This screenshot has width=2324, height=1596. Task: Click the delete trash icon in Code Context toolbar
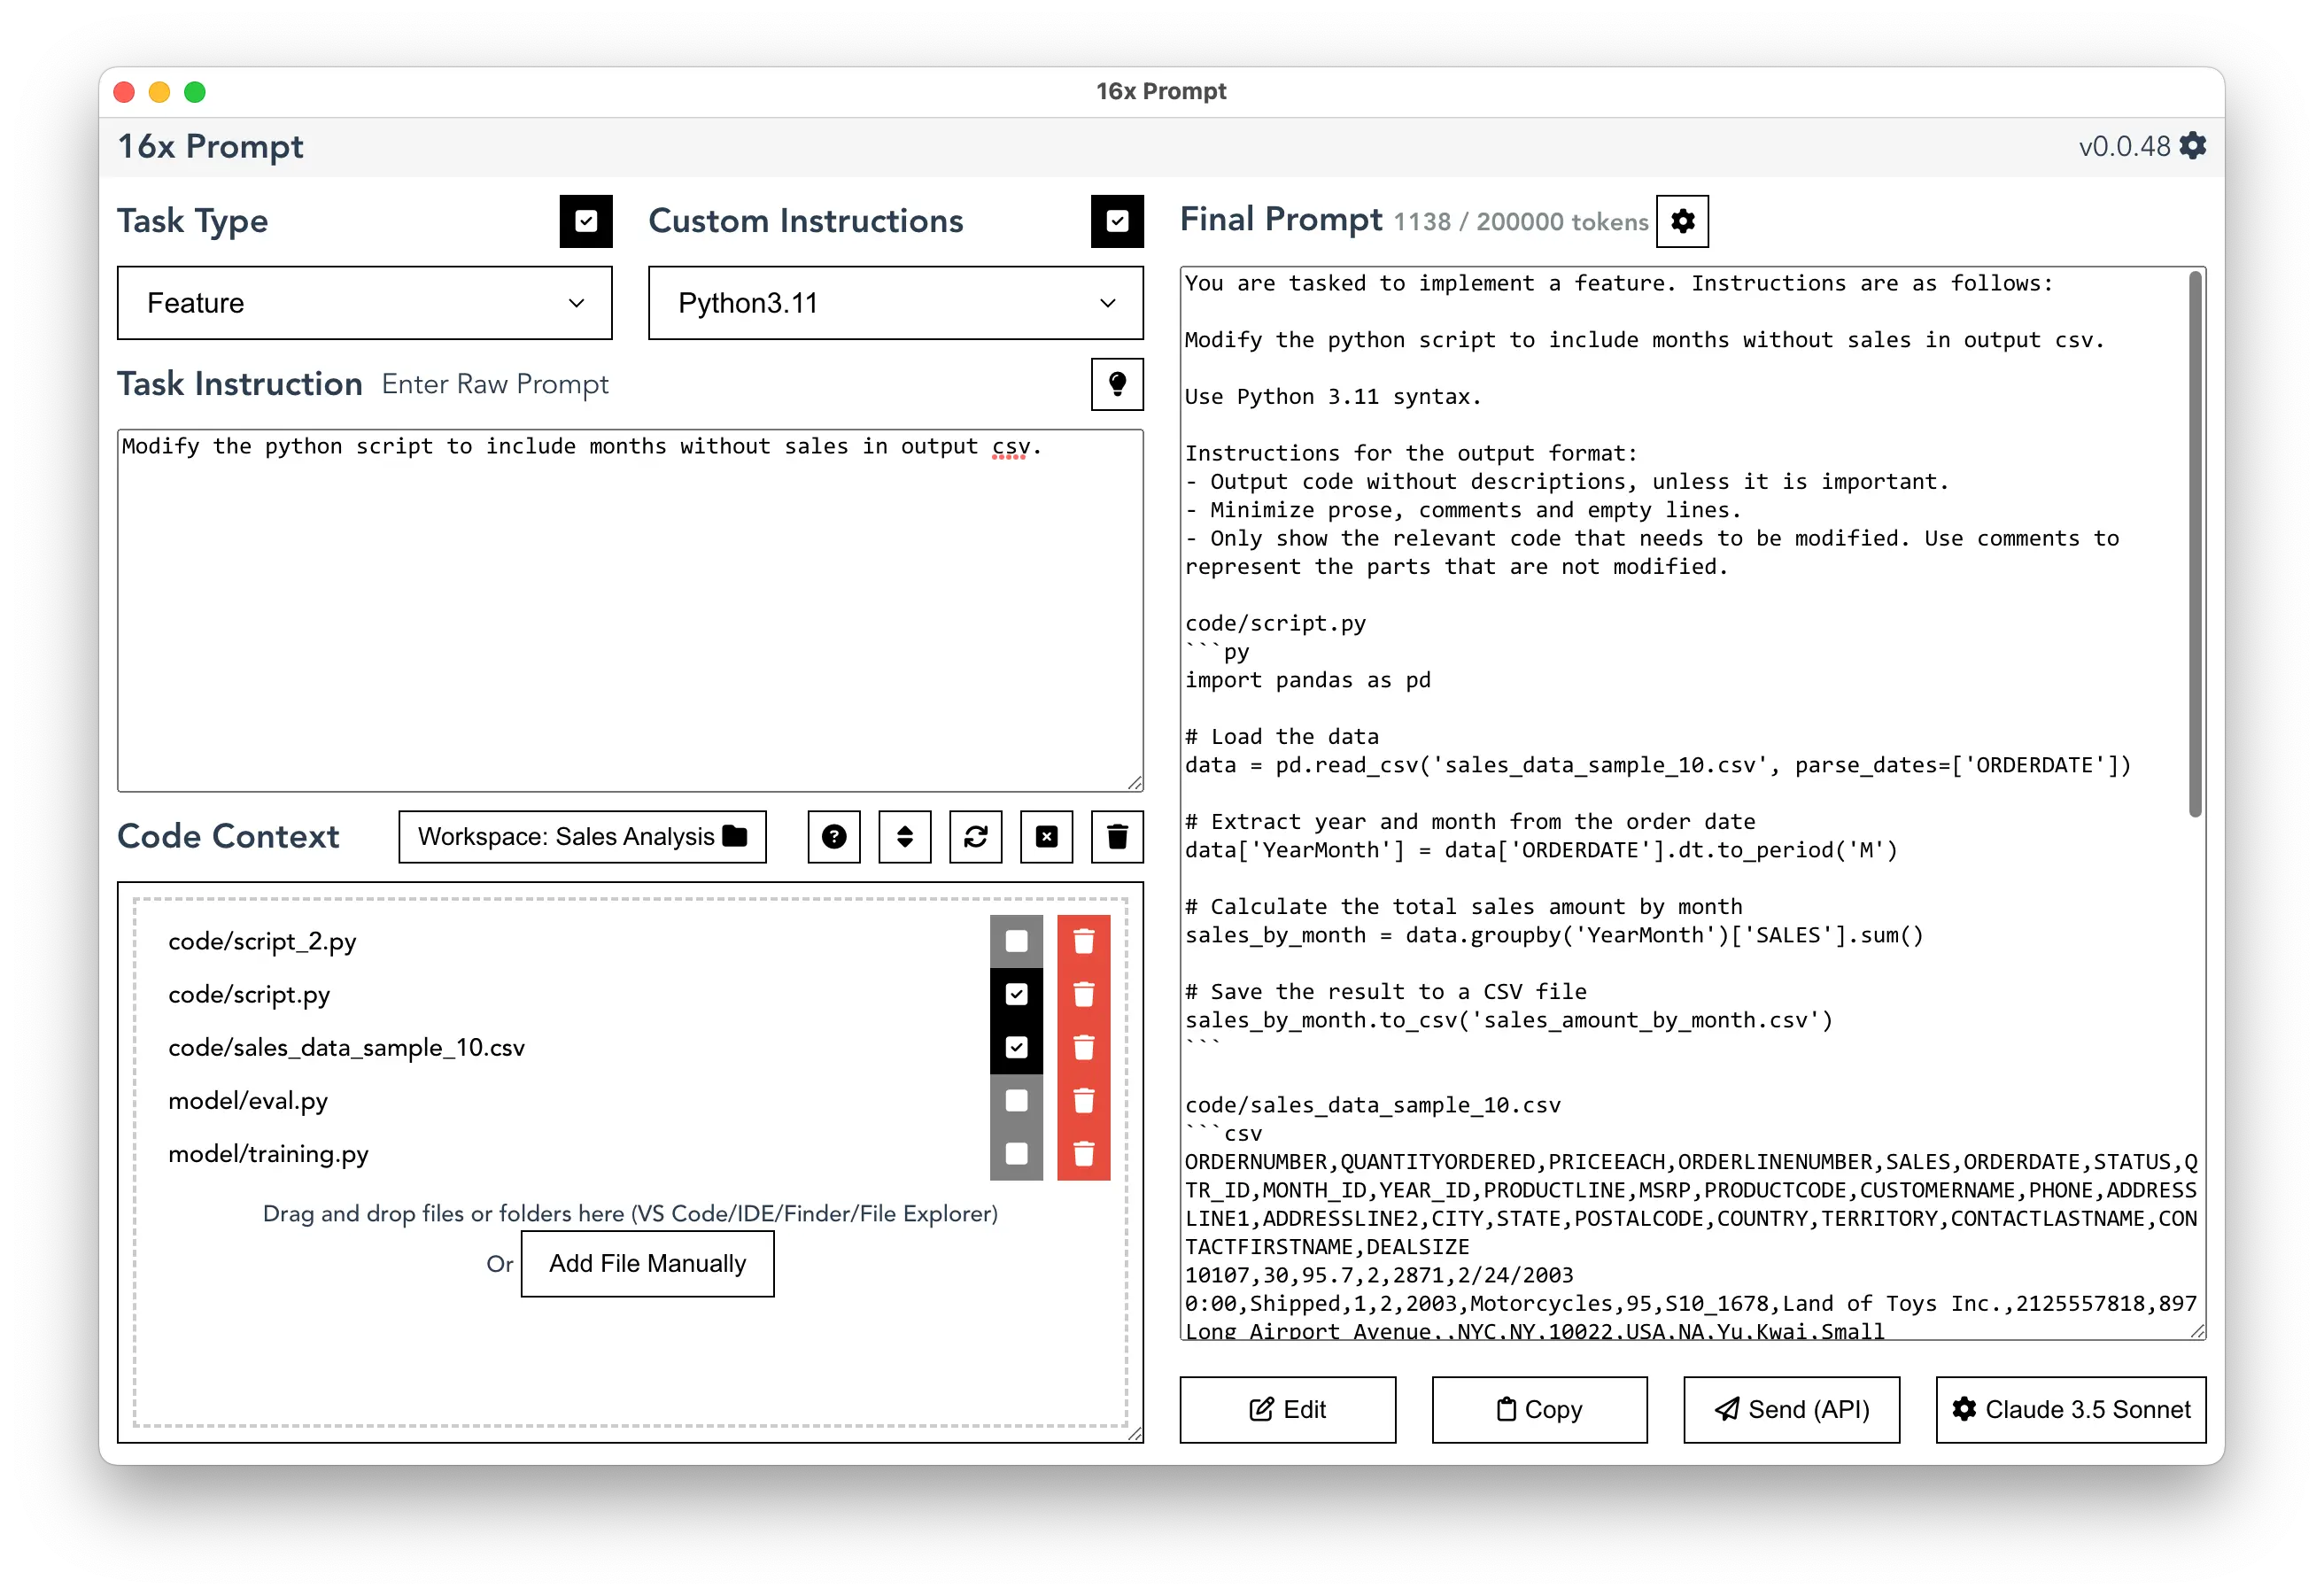coord(1121,837)
